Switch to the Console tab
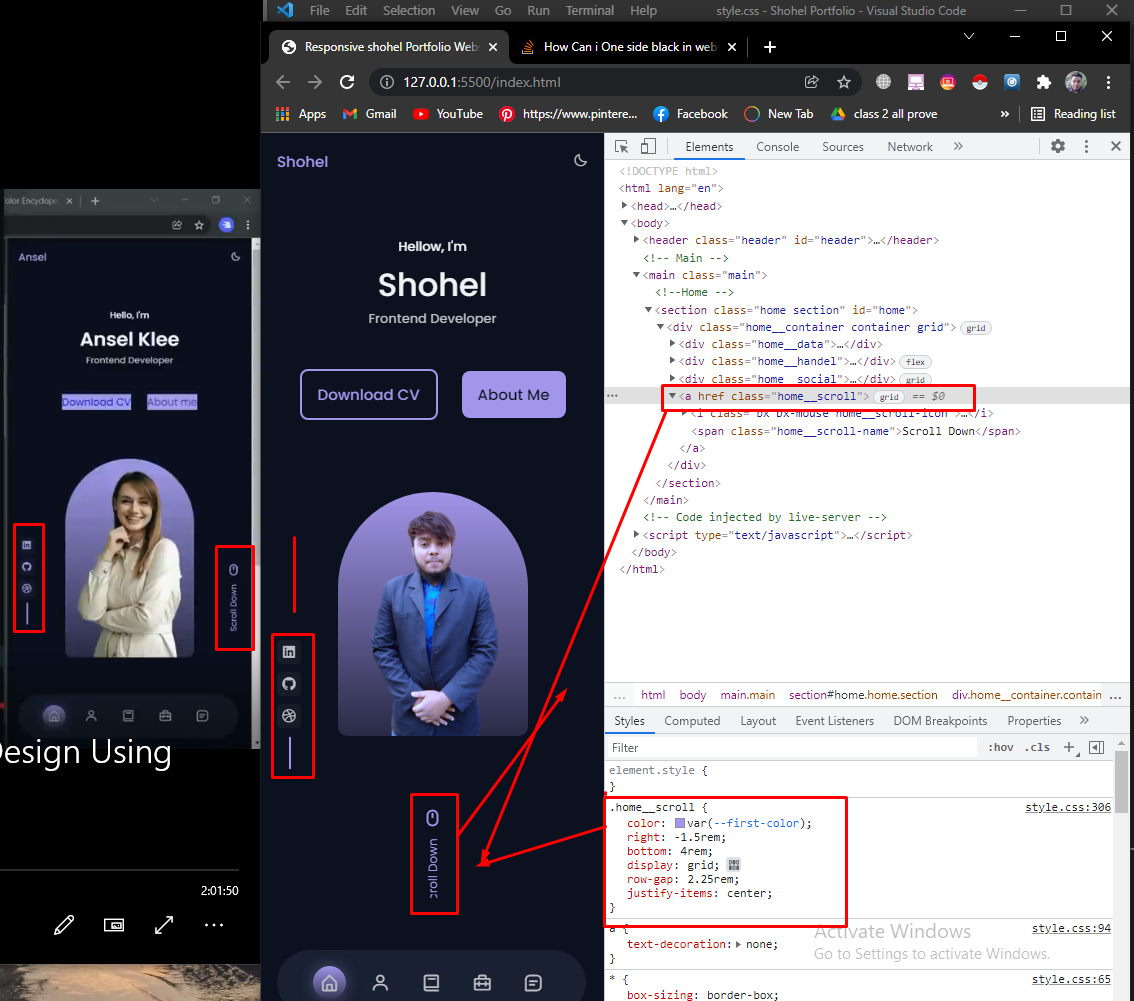1134x1001 pixels. click(x=777, y=147)
